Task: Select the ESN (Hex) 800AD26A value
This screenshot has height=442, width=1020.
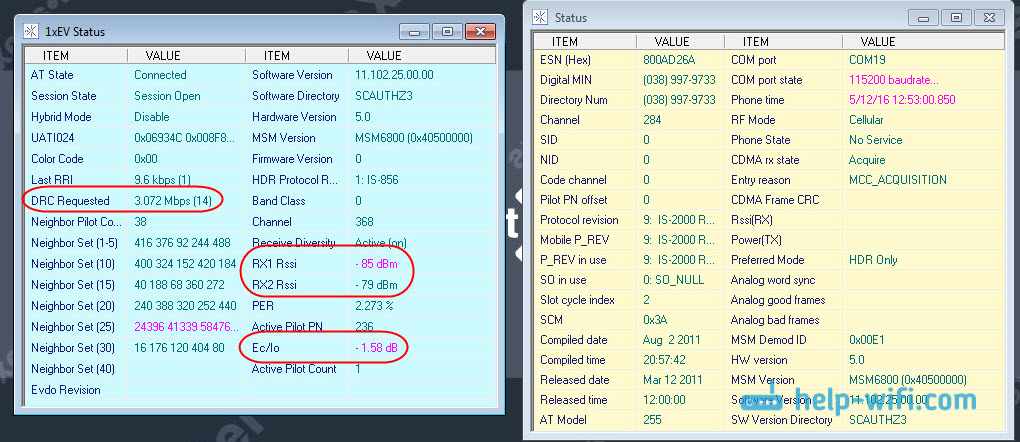Action: click(x=671, y=60)
